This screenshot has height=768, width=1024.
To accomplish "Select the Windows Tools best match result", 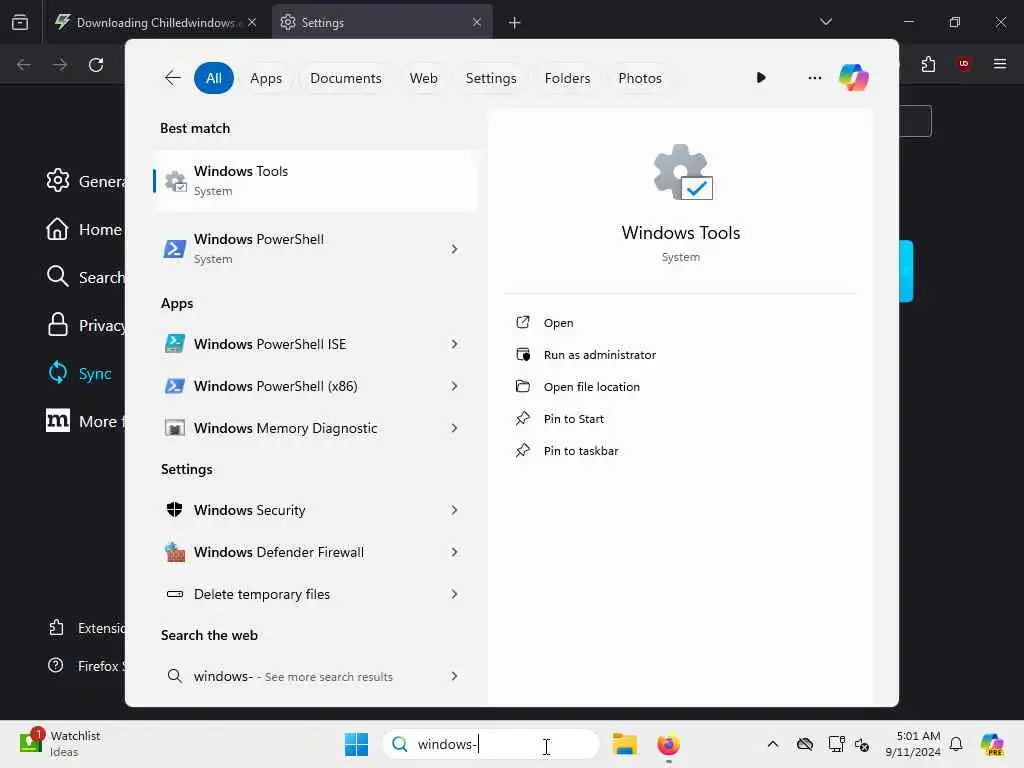I will [315, 181].
